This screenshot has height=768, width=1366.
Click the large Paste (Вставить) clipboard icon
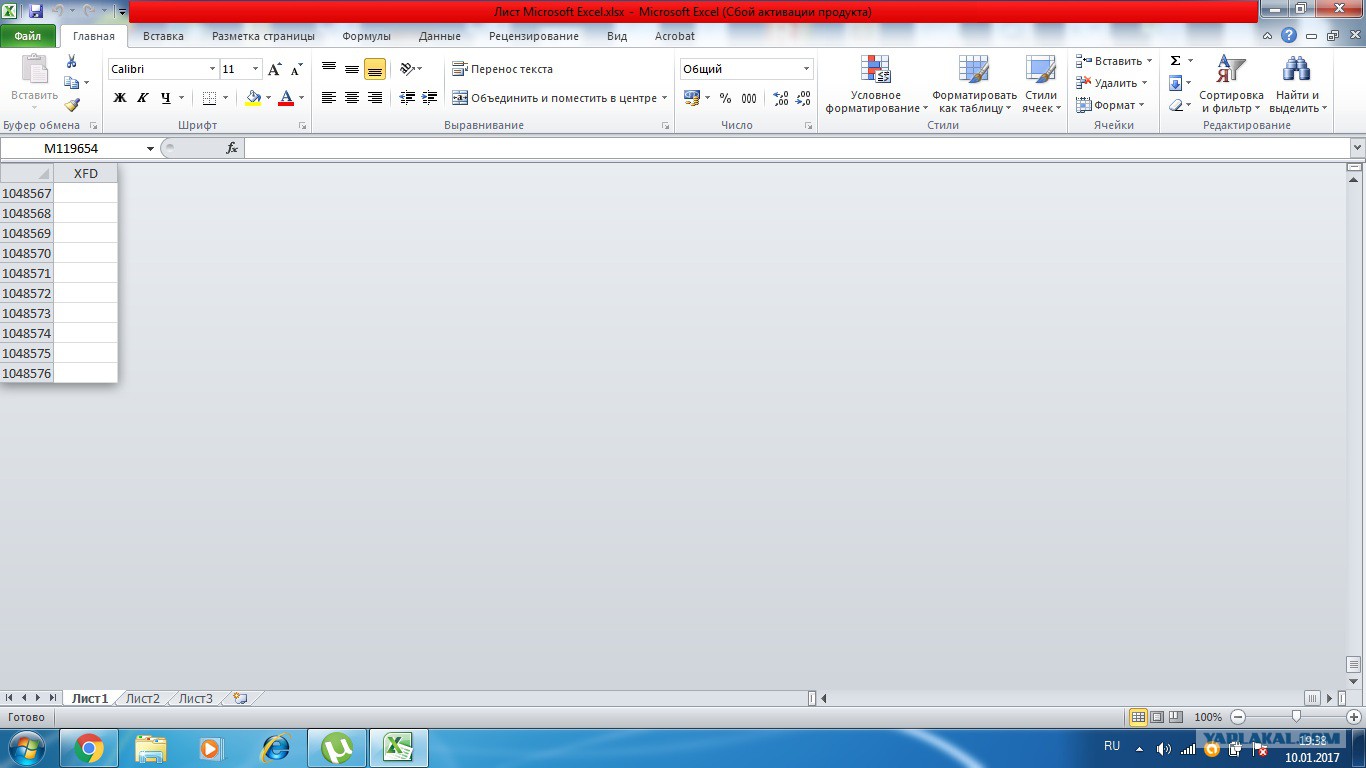(35, 70)
